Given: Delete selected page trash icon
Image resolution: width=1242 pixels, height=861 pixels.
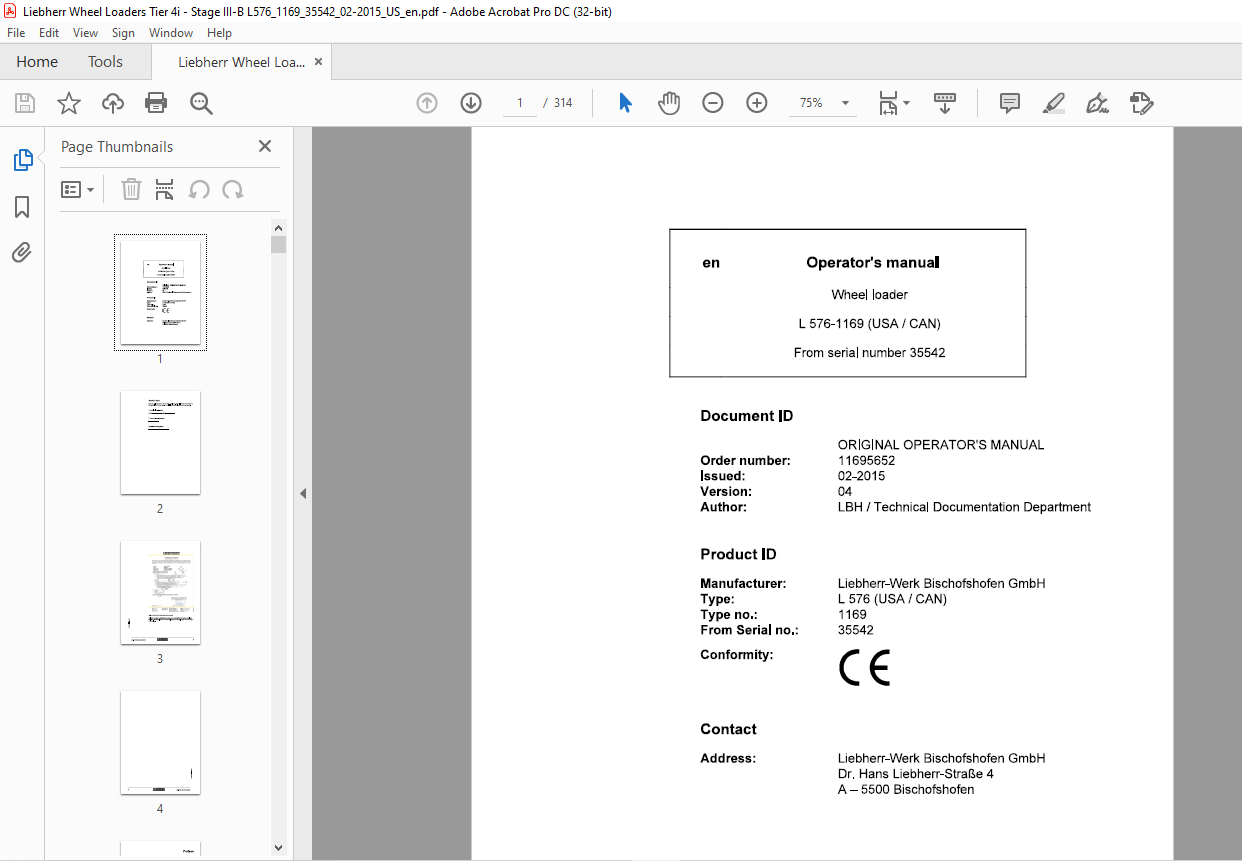Looking at the screenshot, I should (131, 189).
